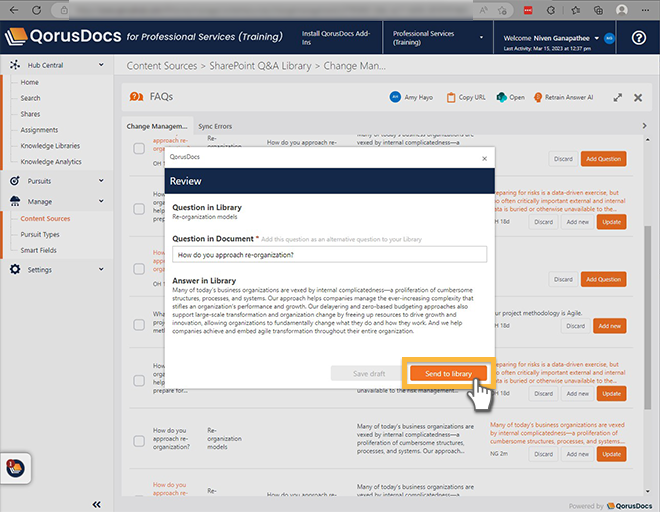This screenshot has height=512, width=660.
Task: Click the FAQ list vertical scrollbar
Action: point(647,318)
